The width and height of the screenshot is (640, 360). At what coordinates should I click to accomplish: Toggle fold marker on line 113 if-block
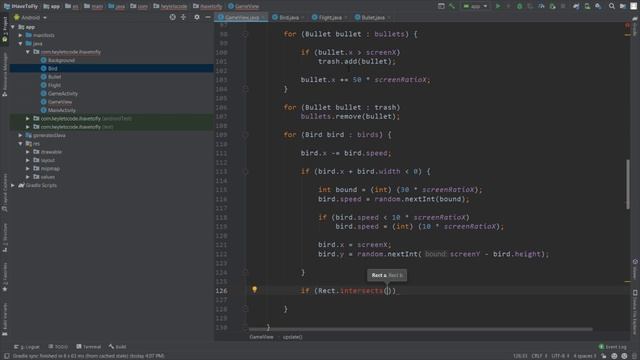point(245,171)
